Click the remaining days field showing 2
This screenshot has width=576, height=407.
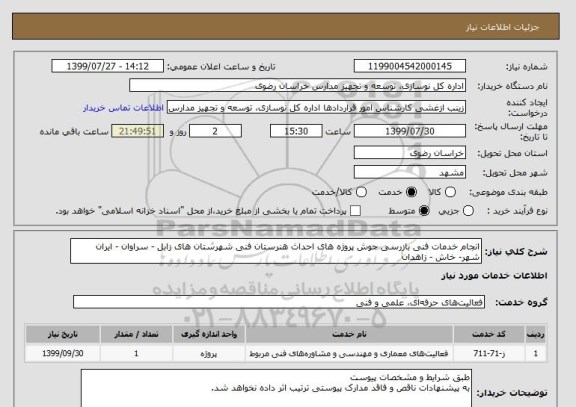(215, 131)
